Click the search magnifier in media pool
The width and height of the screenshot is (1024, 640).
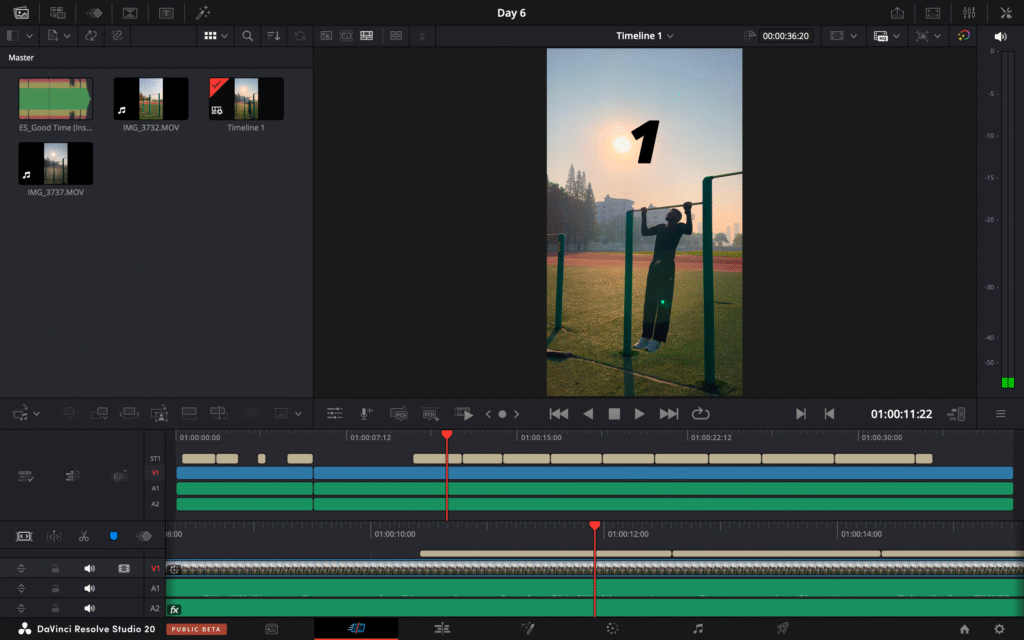click(x=247, y=36)
